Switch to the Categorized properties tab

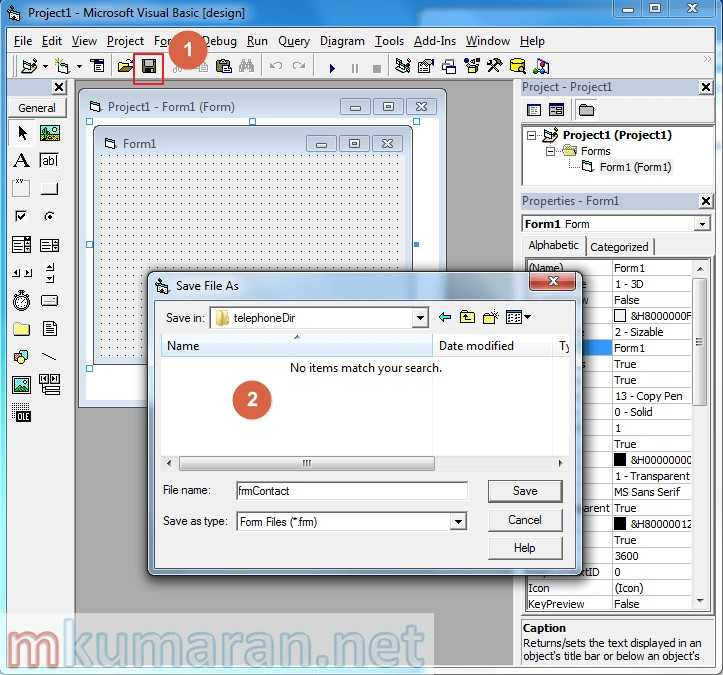[619, 247]
